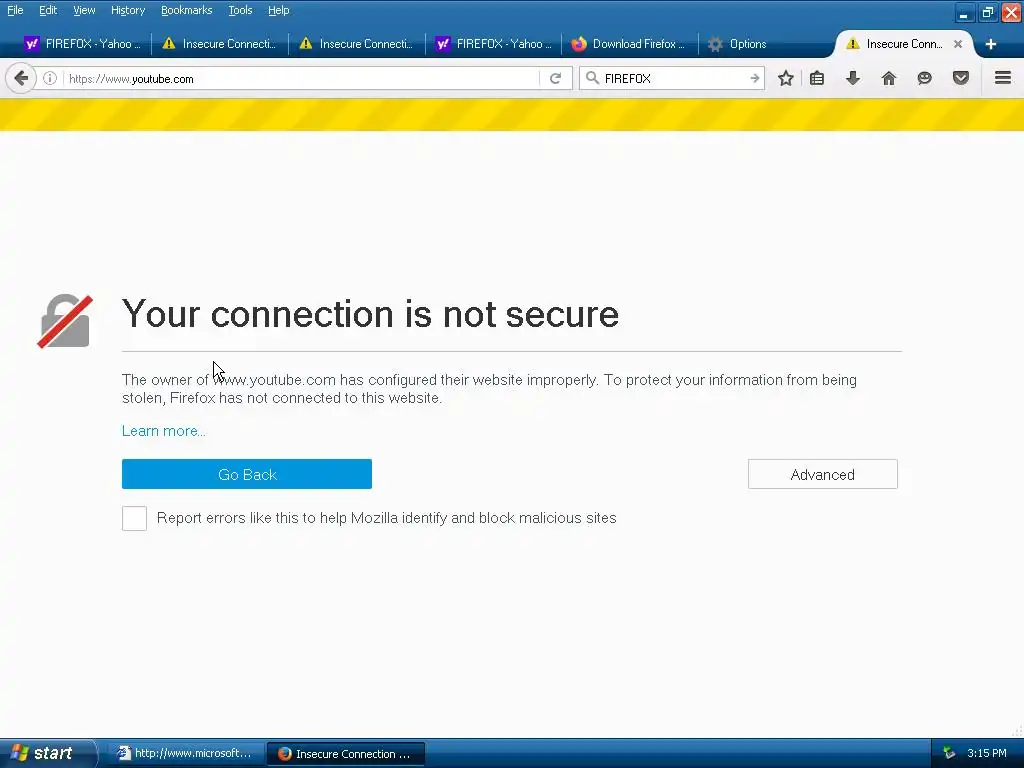Image resolution: width=1024 pixels, height=768 pixels.
Task: Switch to the microsoft.com taskbar window
Action: click(x=185, y=754)
